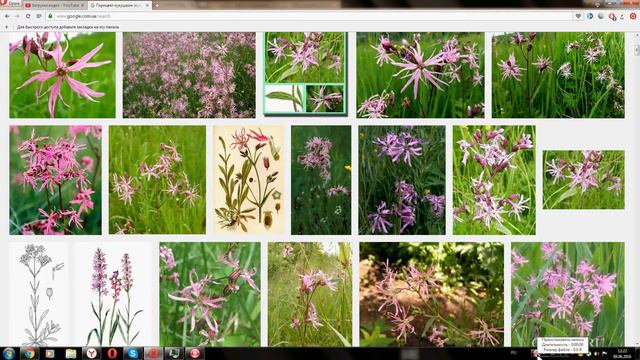Open the Windows Start menu
The image size is (640, 360).
click(9, 353)
